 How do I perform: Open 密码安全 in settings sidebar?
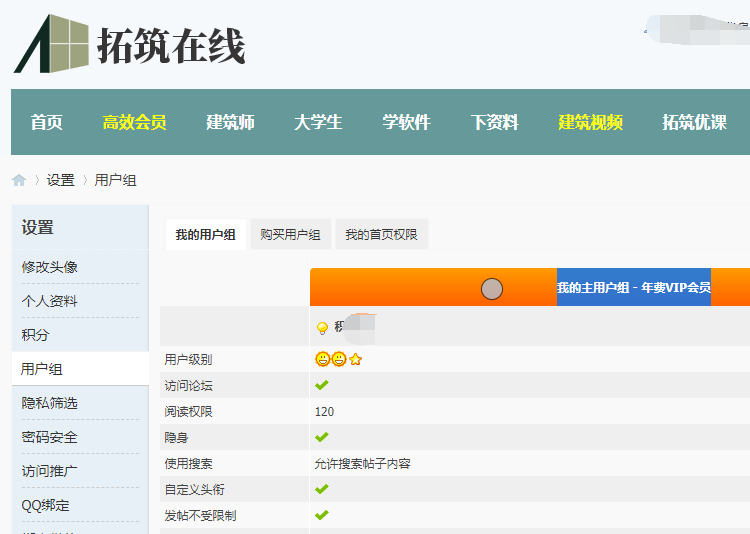click(x=50, y=437)
